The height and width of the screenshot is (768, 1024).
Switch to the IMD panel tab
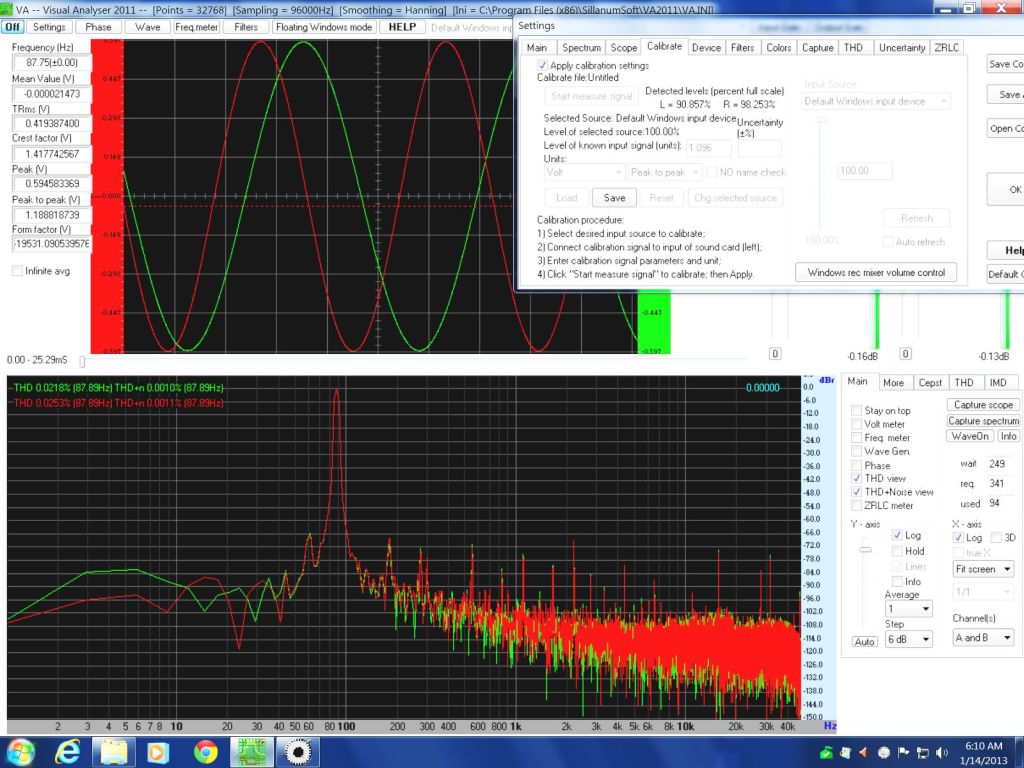coord(997,383)
